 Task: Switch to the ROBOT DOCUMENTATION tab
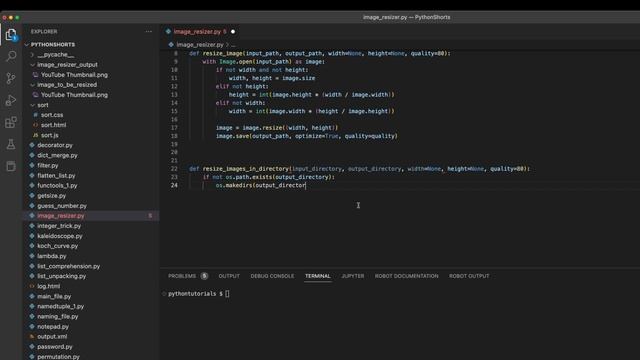click(x=407, y=276)
